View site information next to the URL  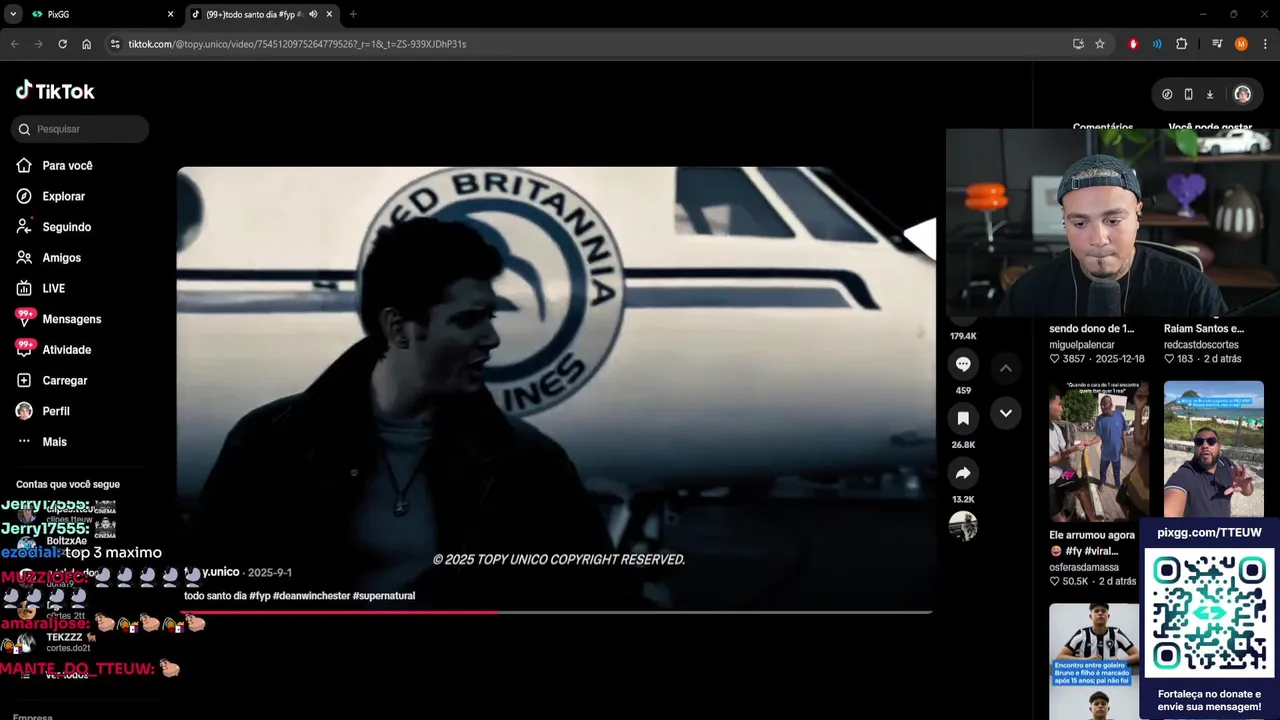coord(115,44)
